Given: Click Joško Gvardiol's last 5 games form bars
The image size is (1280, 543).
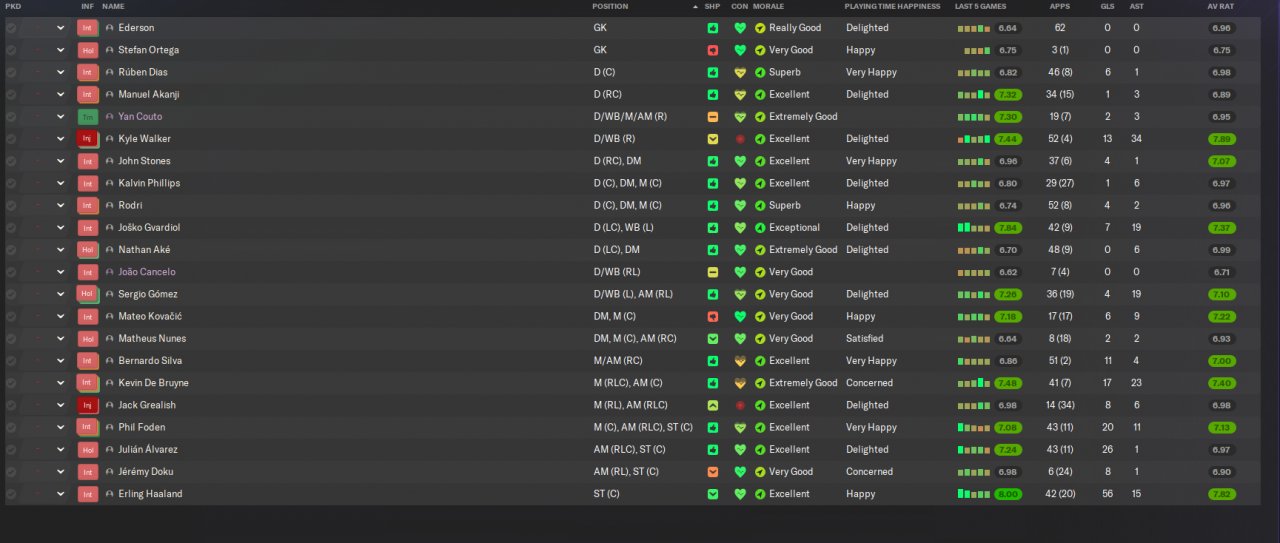Looking at the screenshot, I should tap(975, 228).
